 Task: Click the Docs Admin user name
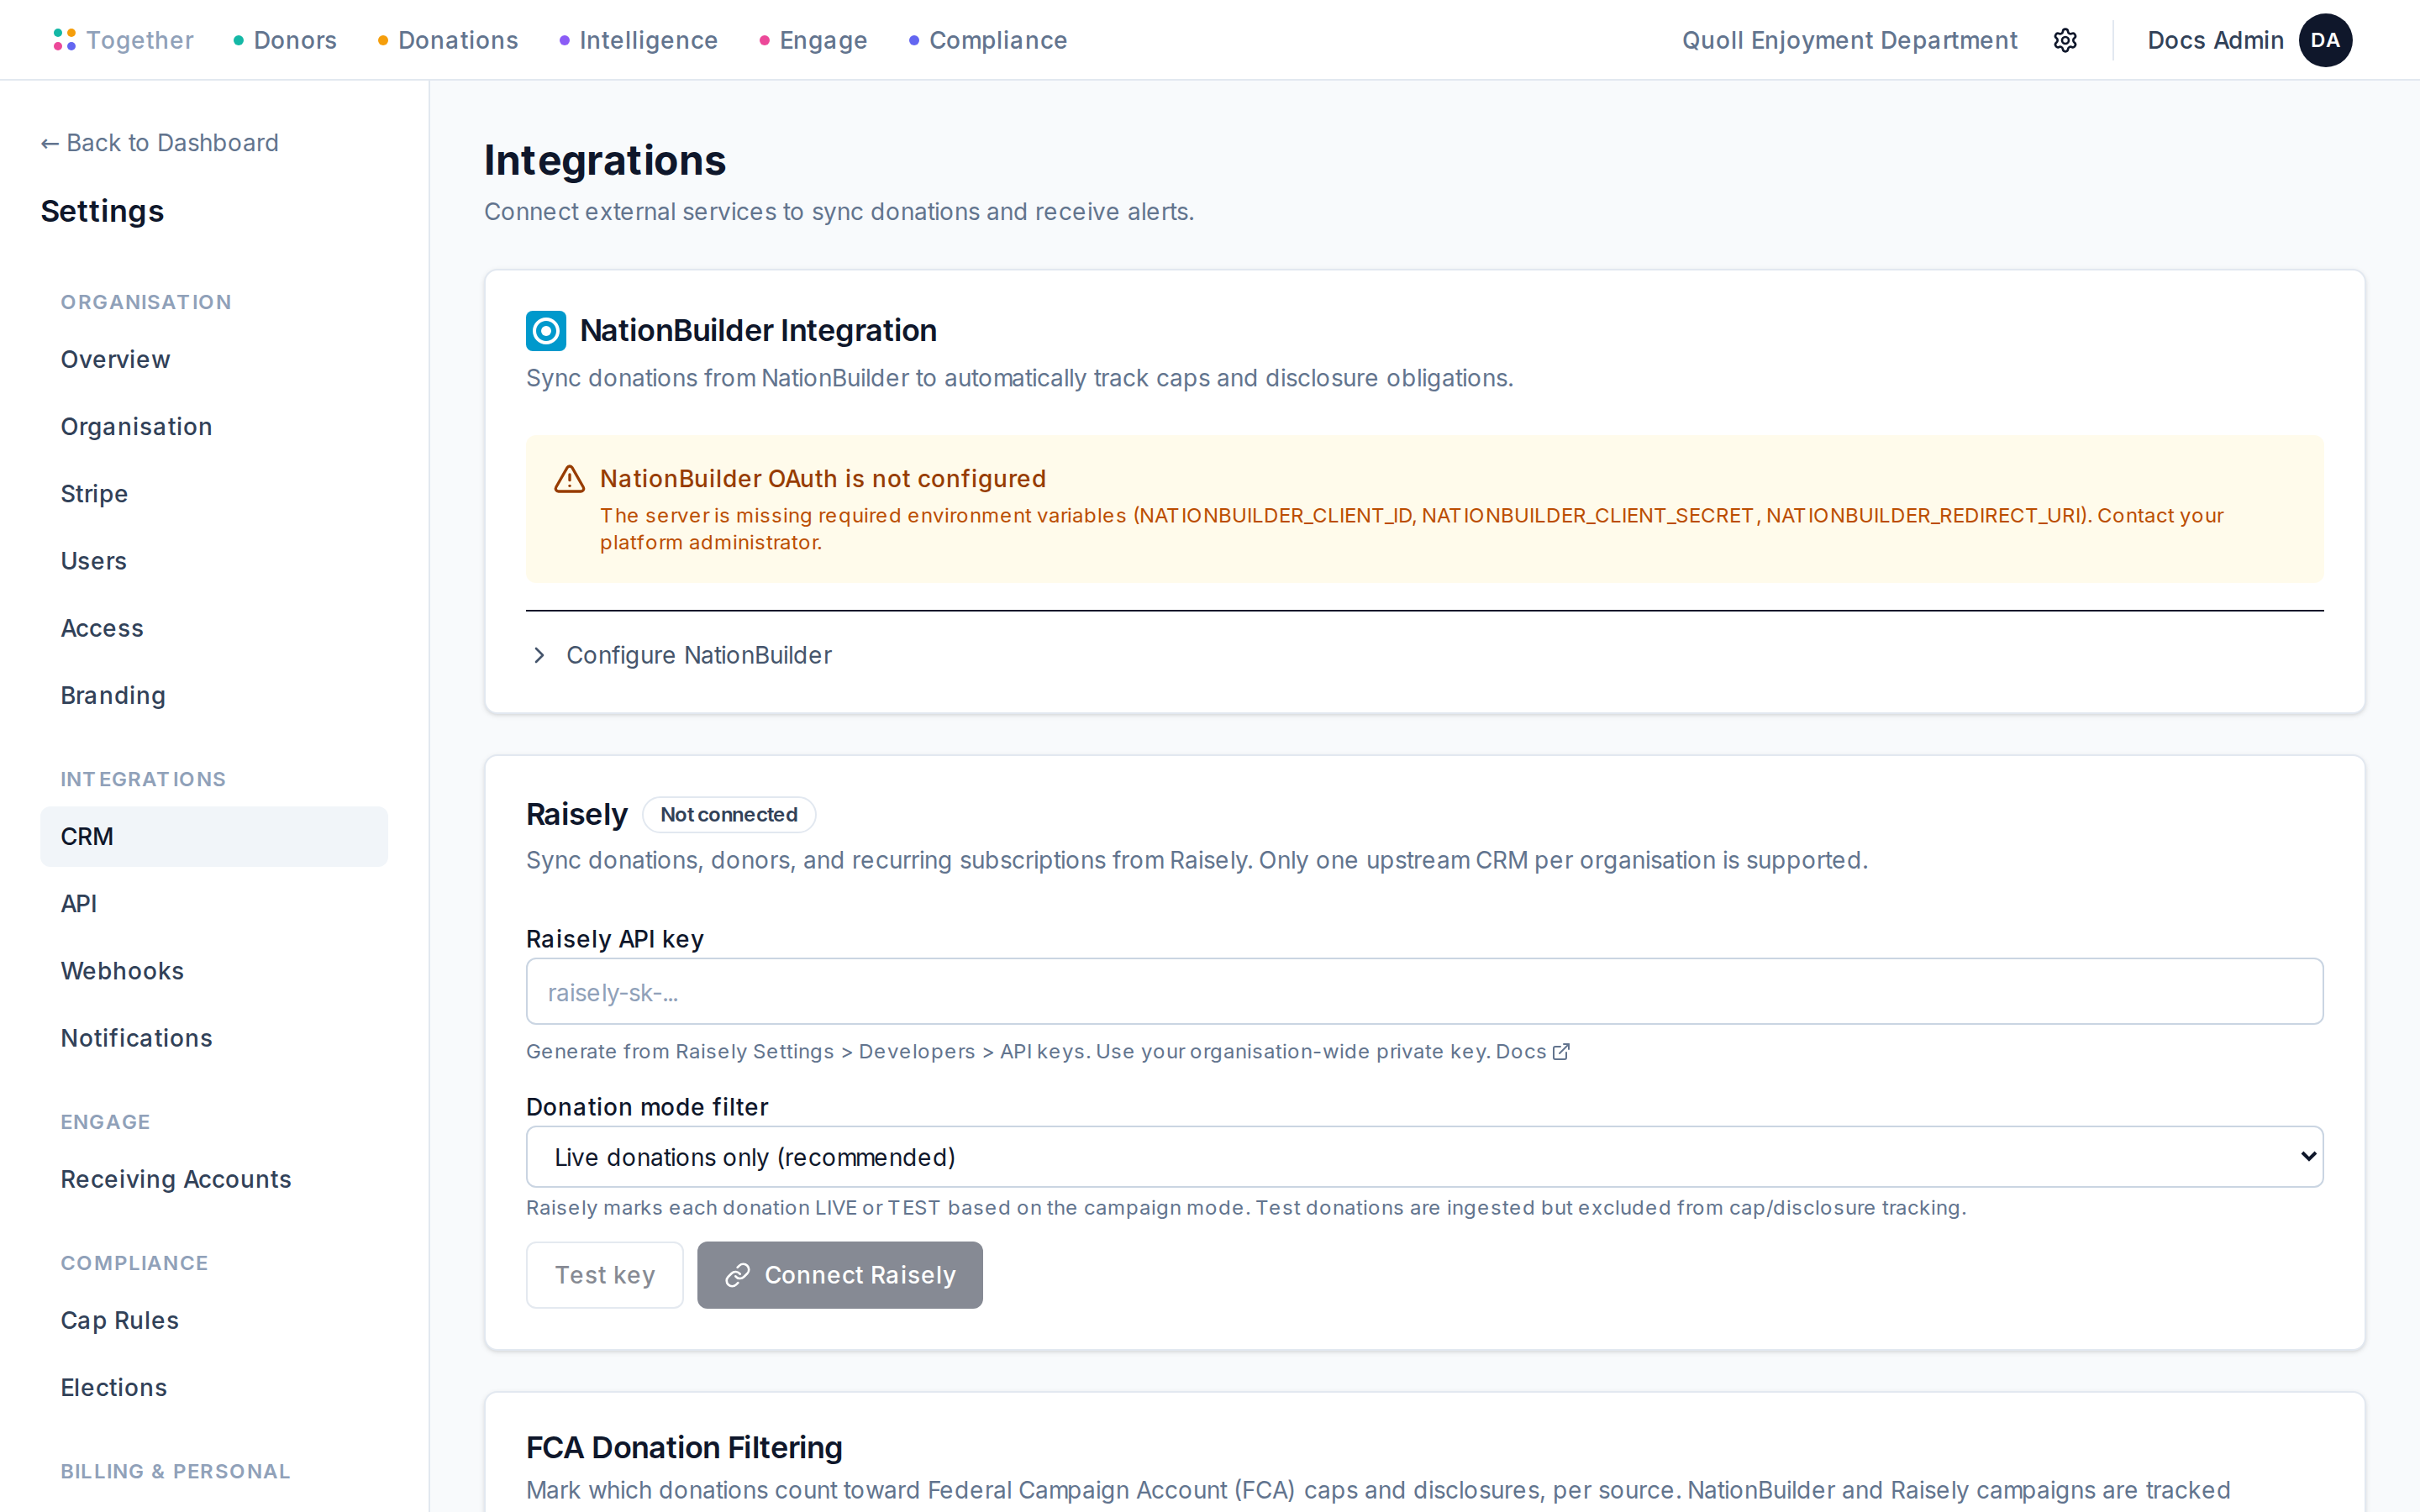(x=2215, y=40)
